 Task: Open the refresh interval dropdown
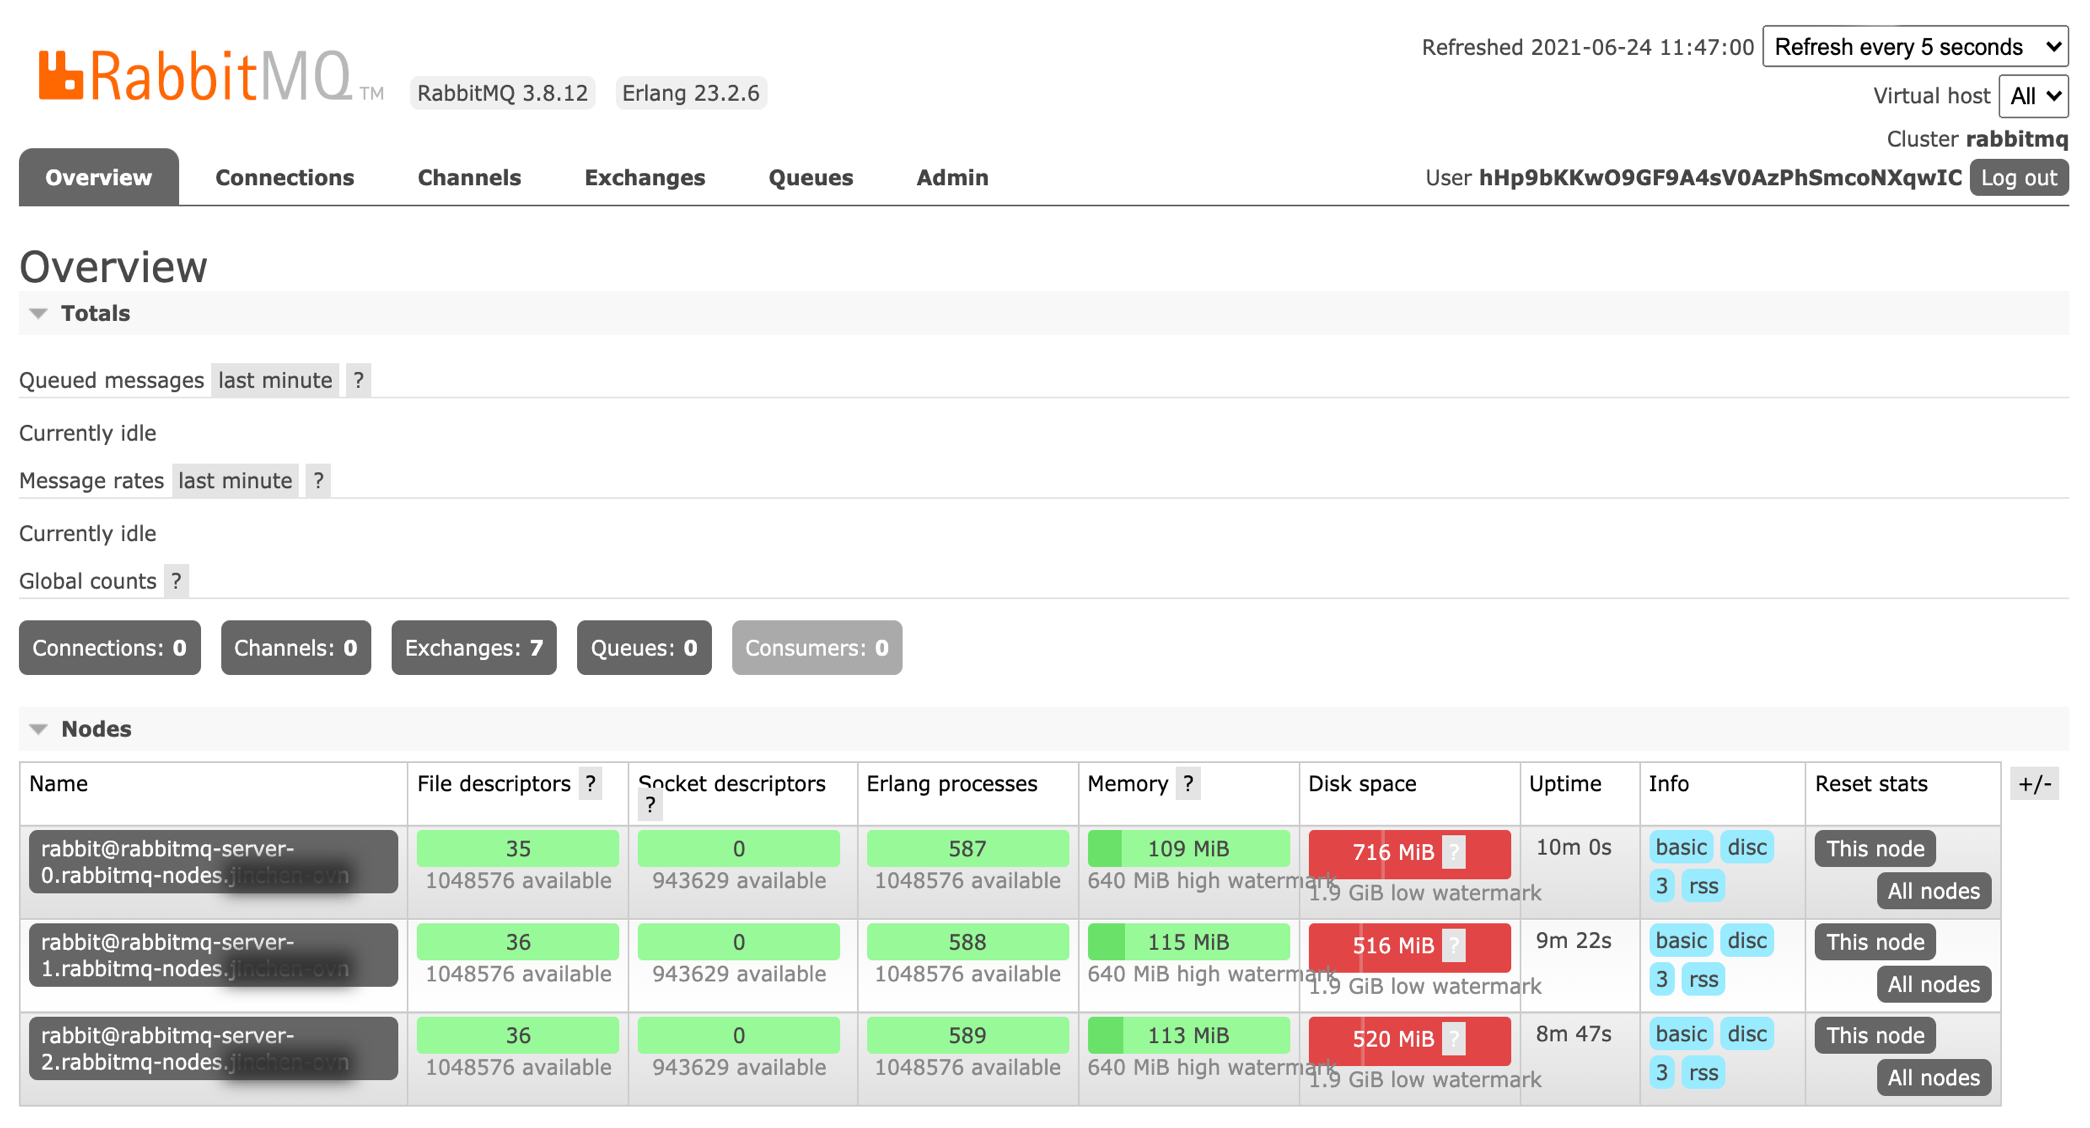pos(1914,47)
